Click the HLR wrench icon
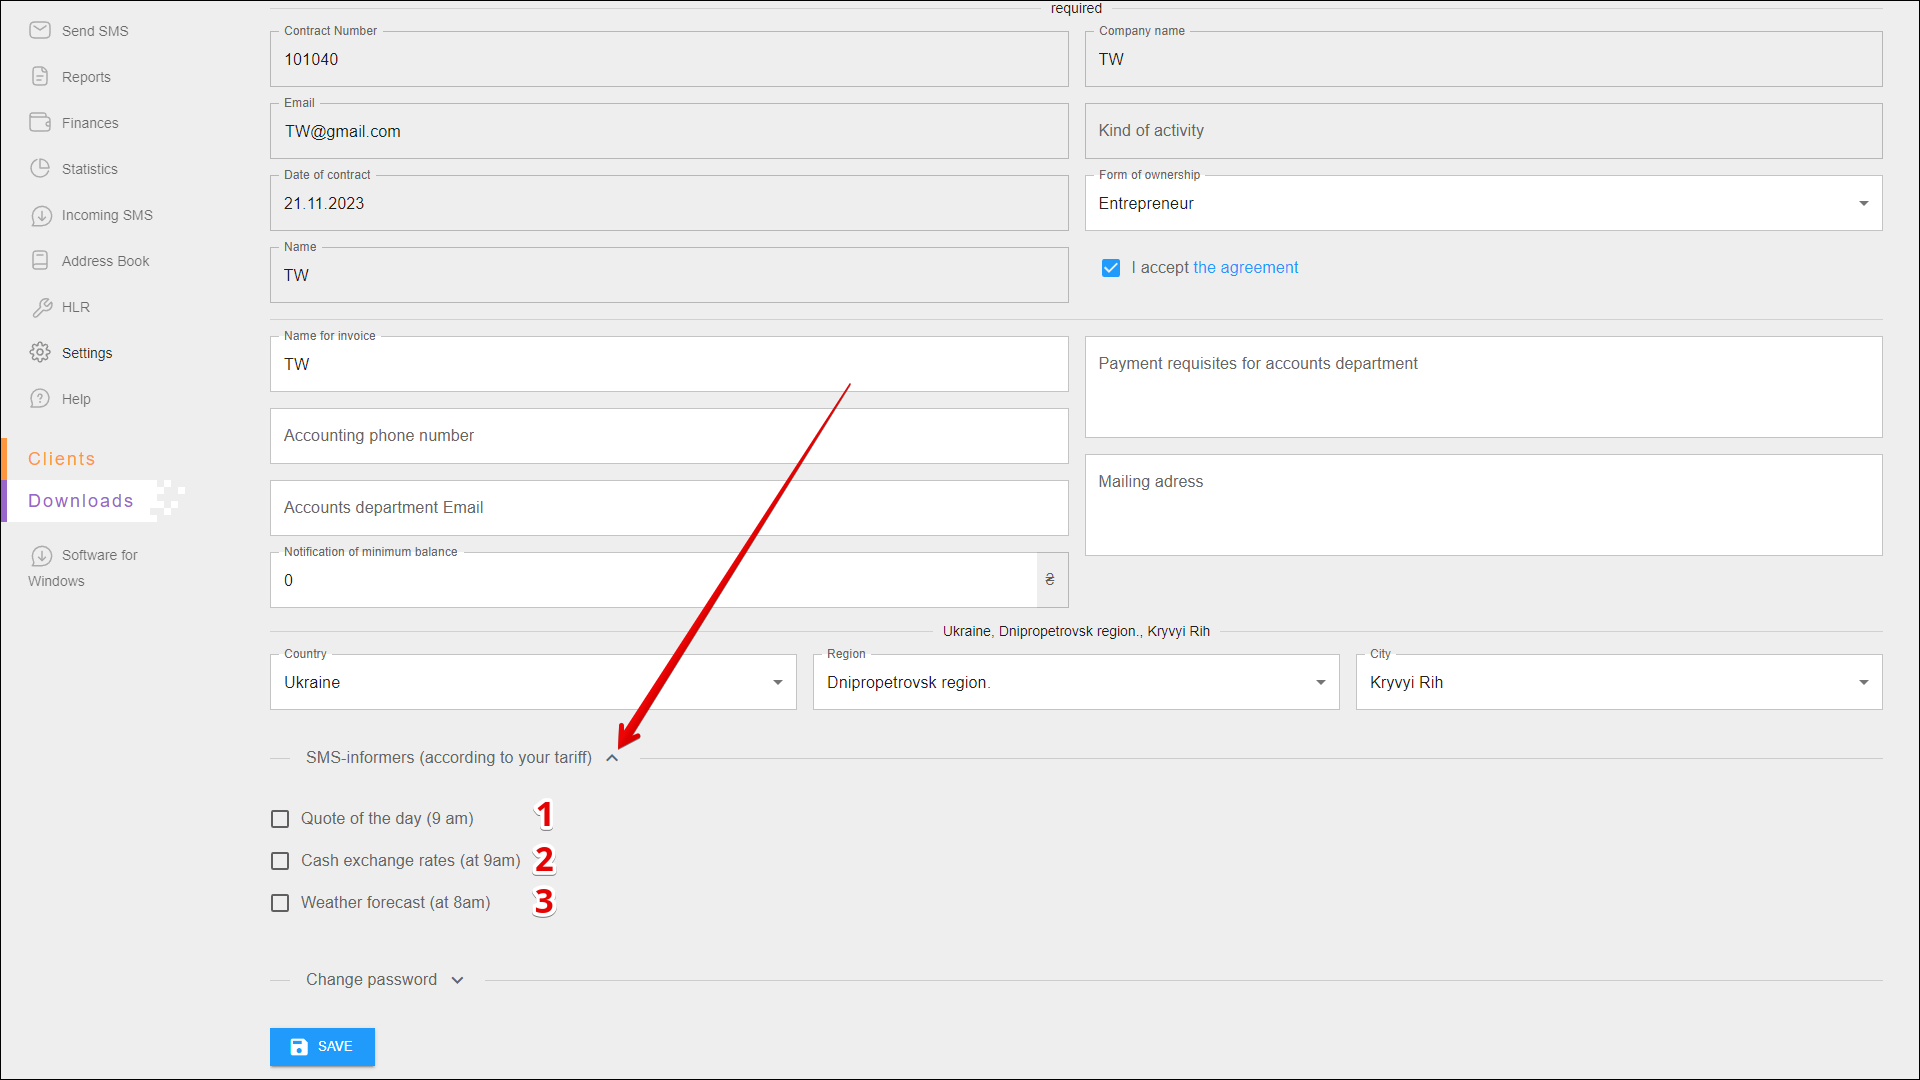This screenshot has width=1920, height=1080. (x=41, y=307)
